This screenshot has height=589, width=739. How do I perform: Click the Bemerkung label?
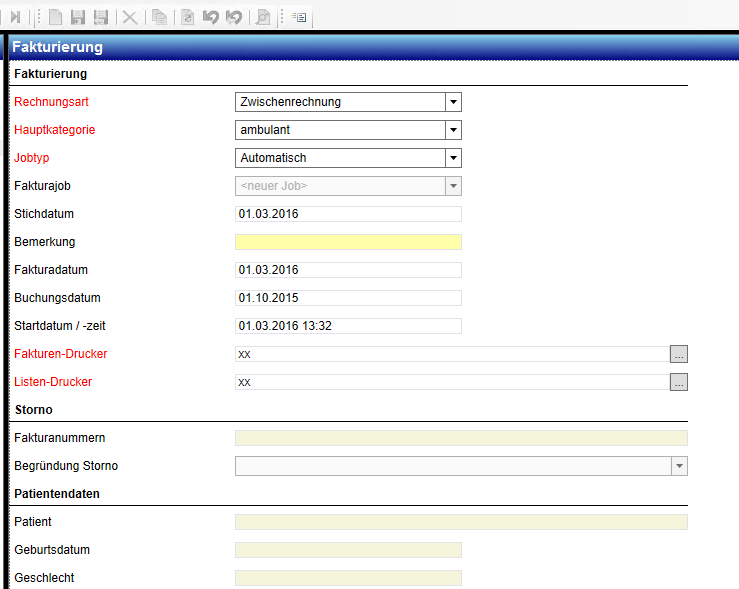pos(45,242)
